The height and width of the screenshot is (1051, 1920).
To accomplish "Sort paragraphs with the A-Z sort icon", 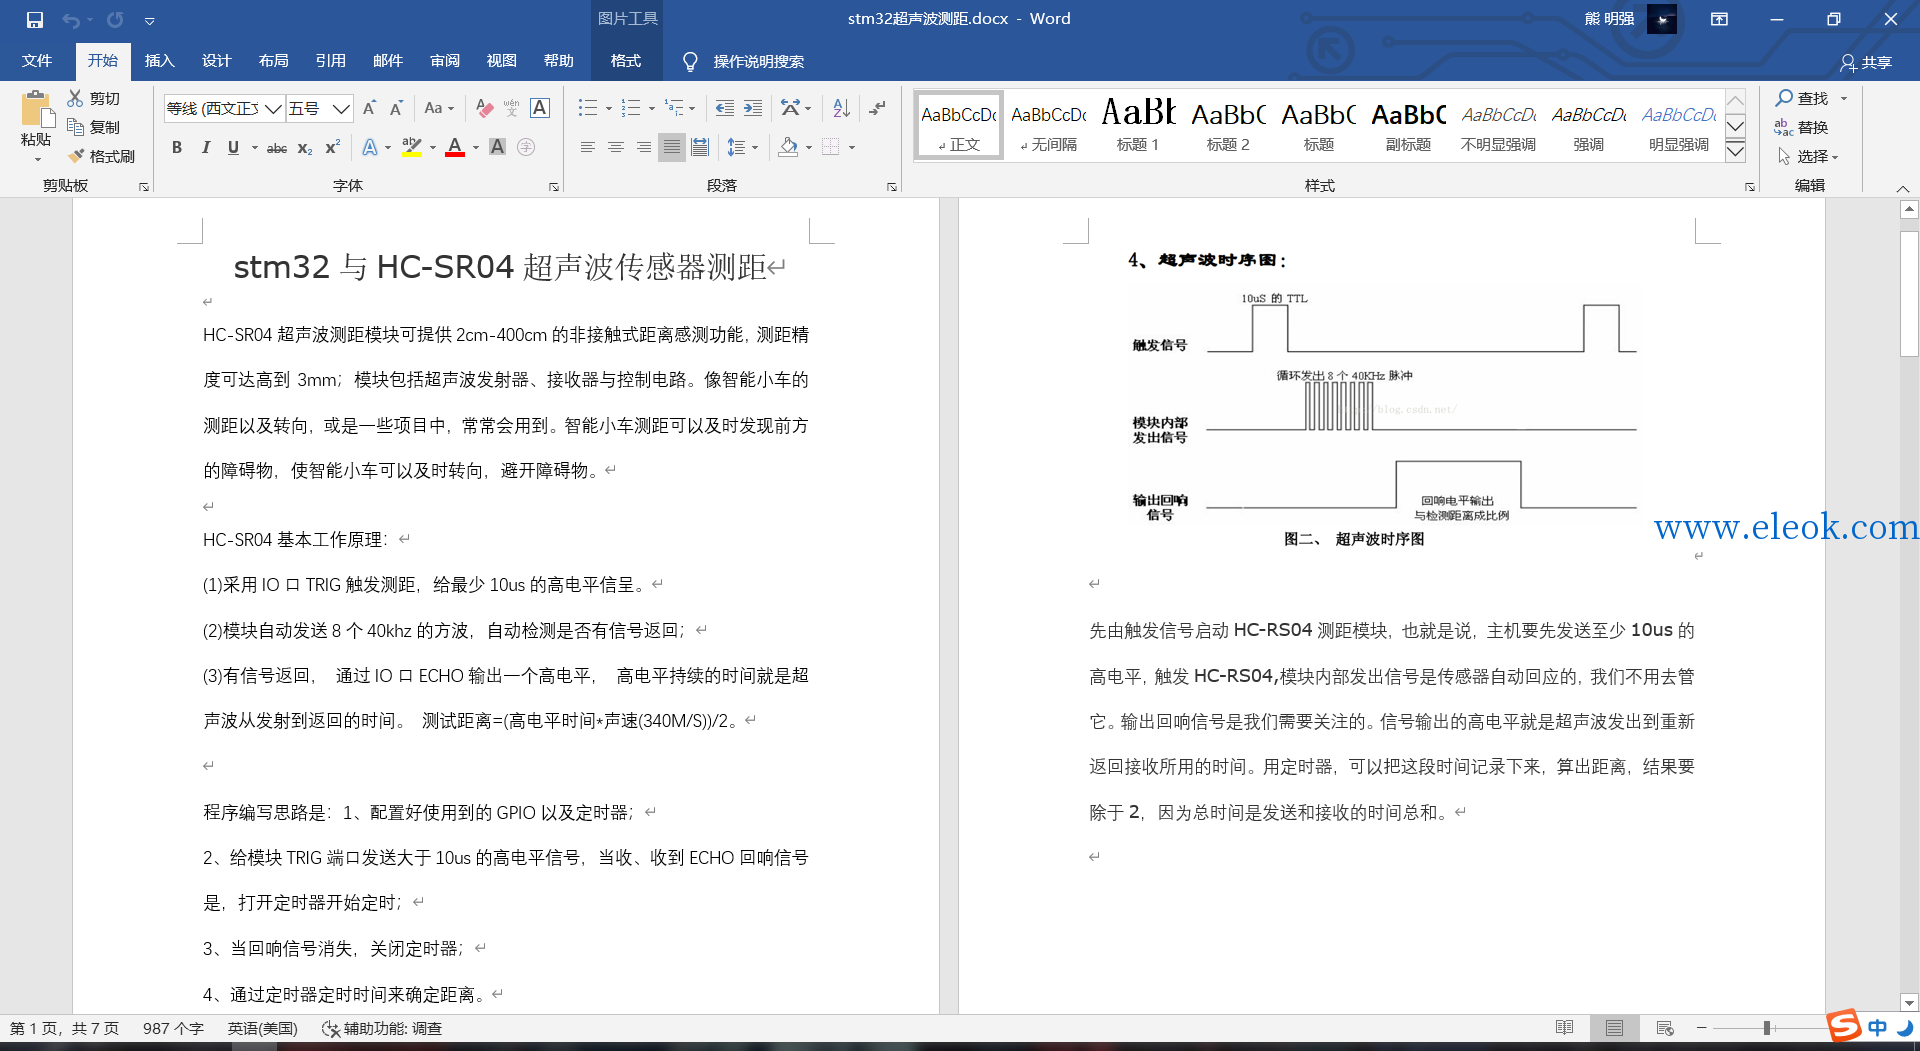I will pyautogui.click(x=841, y=108).
